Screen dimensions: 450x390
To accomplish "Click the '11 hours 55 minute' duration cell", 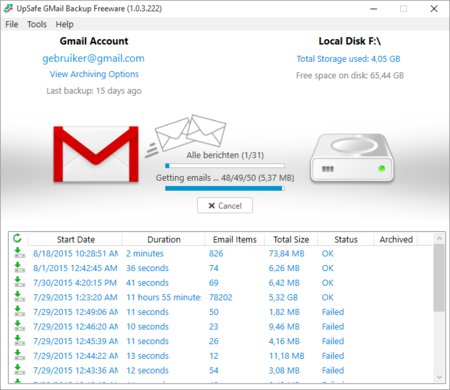I will click(x=164, y=297).
